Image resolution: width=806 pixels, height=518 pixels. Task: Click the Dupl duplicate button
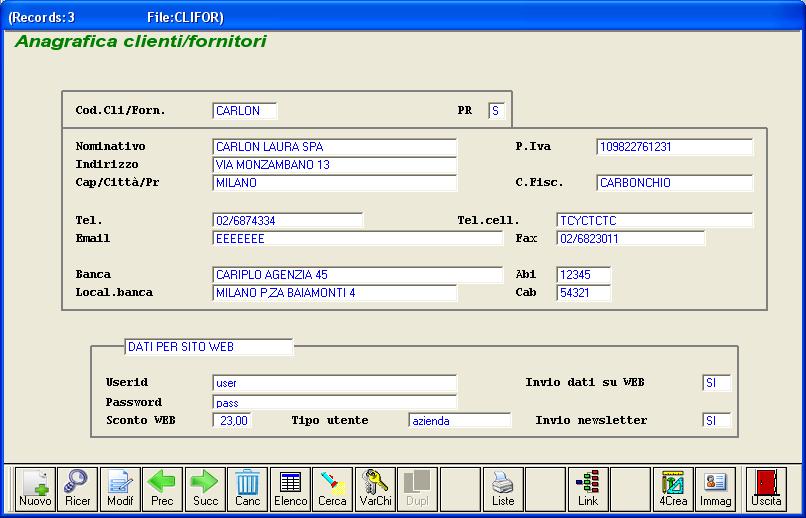pyautogui.click(x=418, y=489)
